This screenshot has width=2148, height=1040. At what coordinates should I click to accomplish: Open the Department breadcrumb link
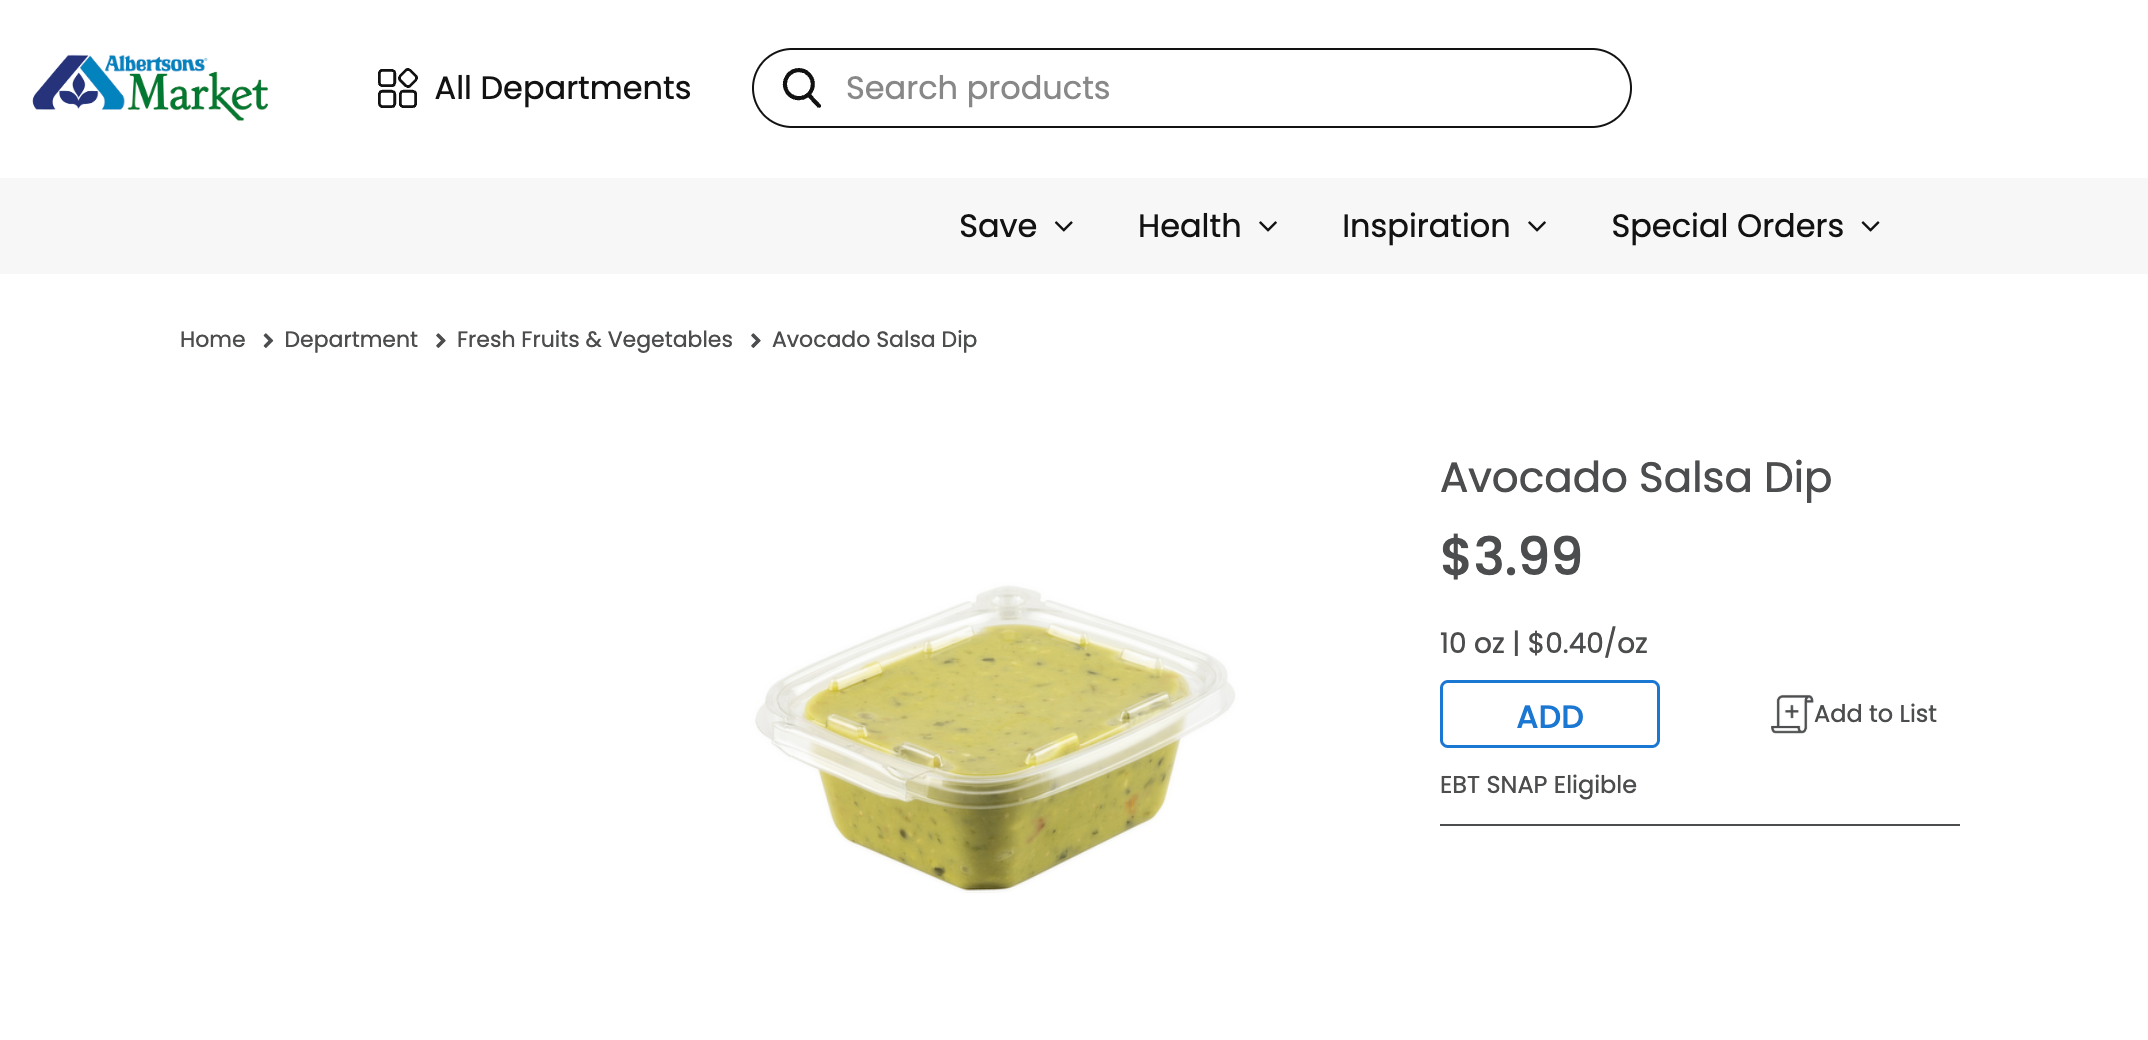pyautogui.click(x=350, y=340)
